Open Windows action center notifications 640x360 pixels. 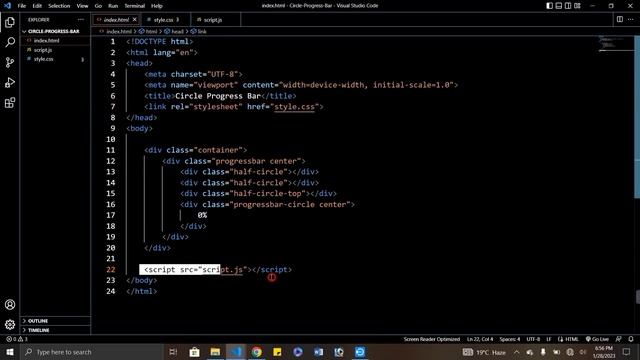pos(627,352)
